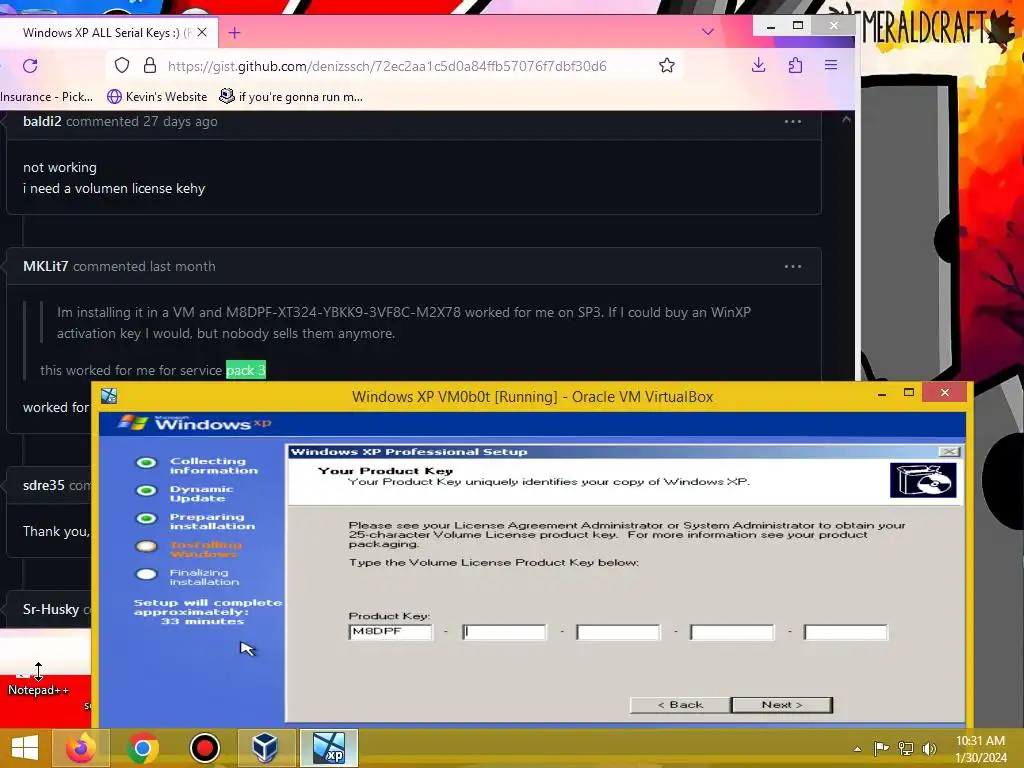Click VirtualBox window title bar icon

coord(109,396)
